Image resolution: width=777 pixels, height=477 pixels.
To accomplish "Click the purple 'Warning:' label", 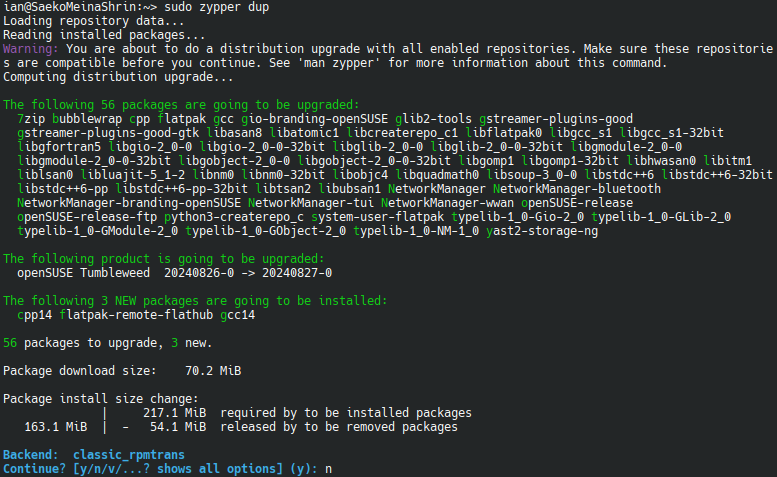I will 31,49.
